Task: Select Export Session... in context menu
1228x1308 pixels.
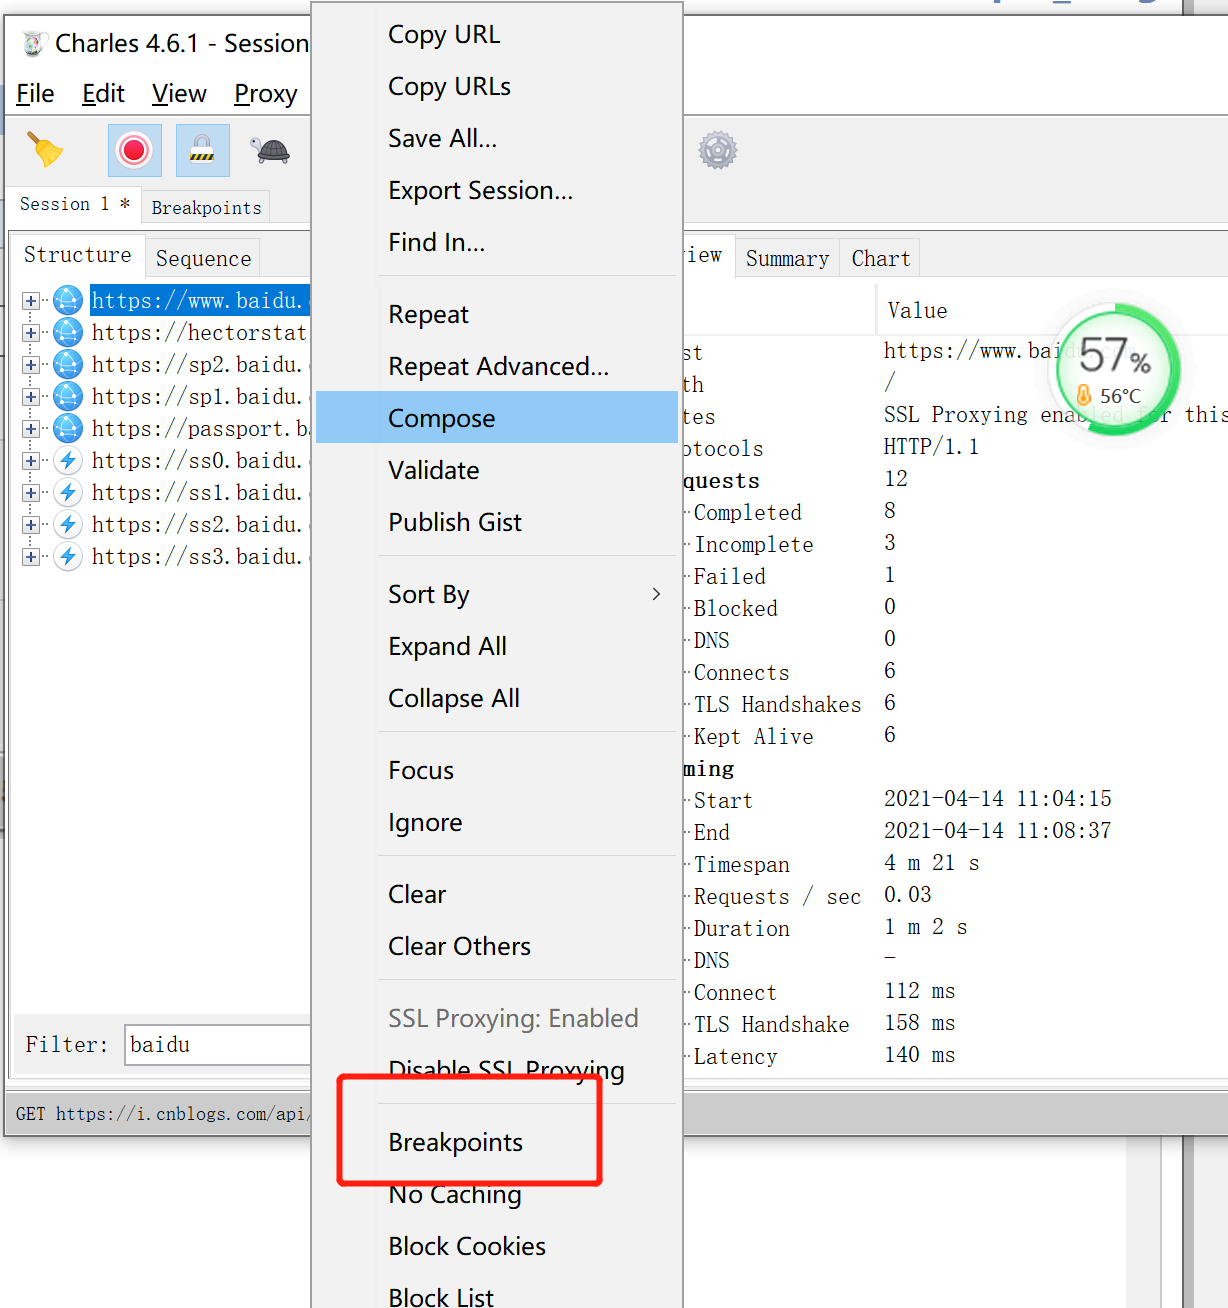Action: click(x=496, y=190)
